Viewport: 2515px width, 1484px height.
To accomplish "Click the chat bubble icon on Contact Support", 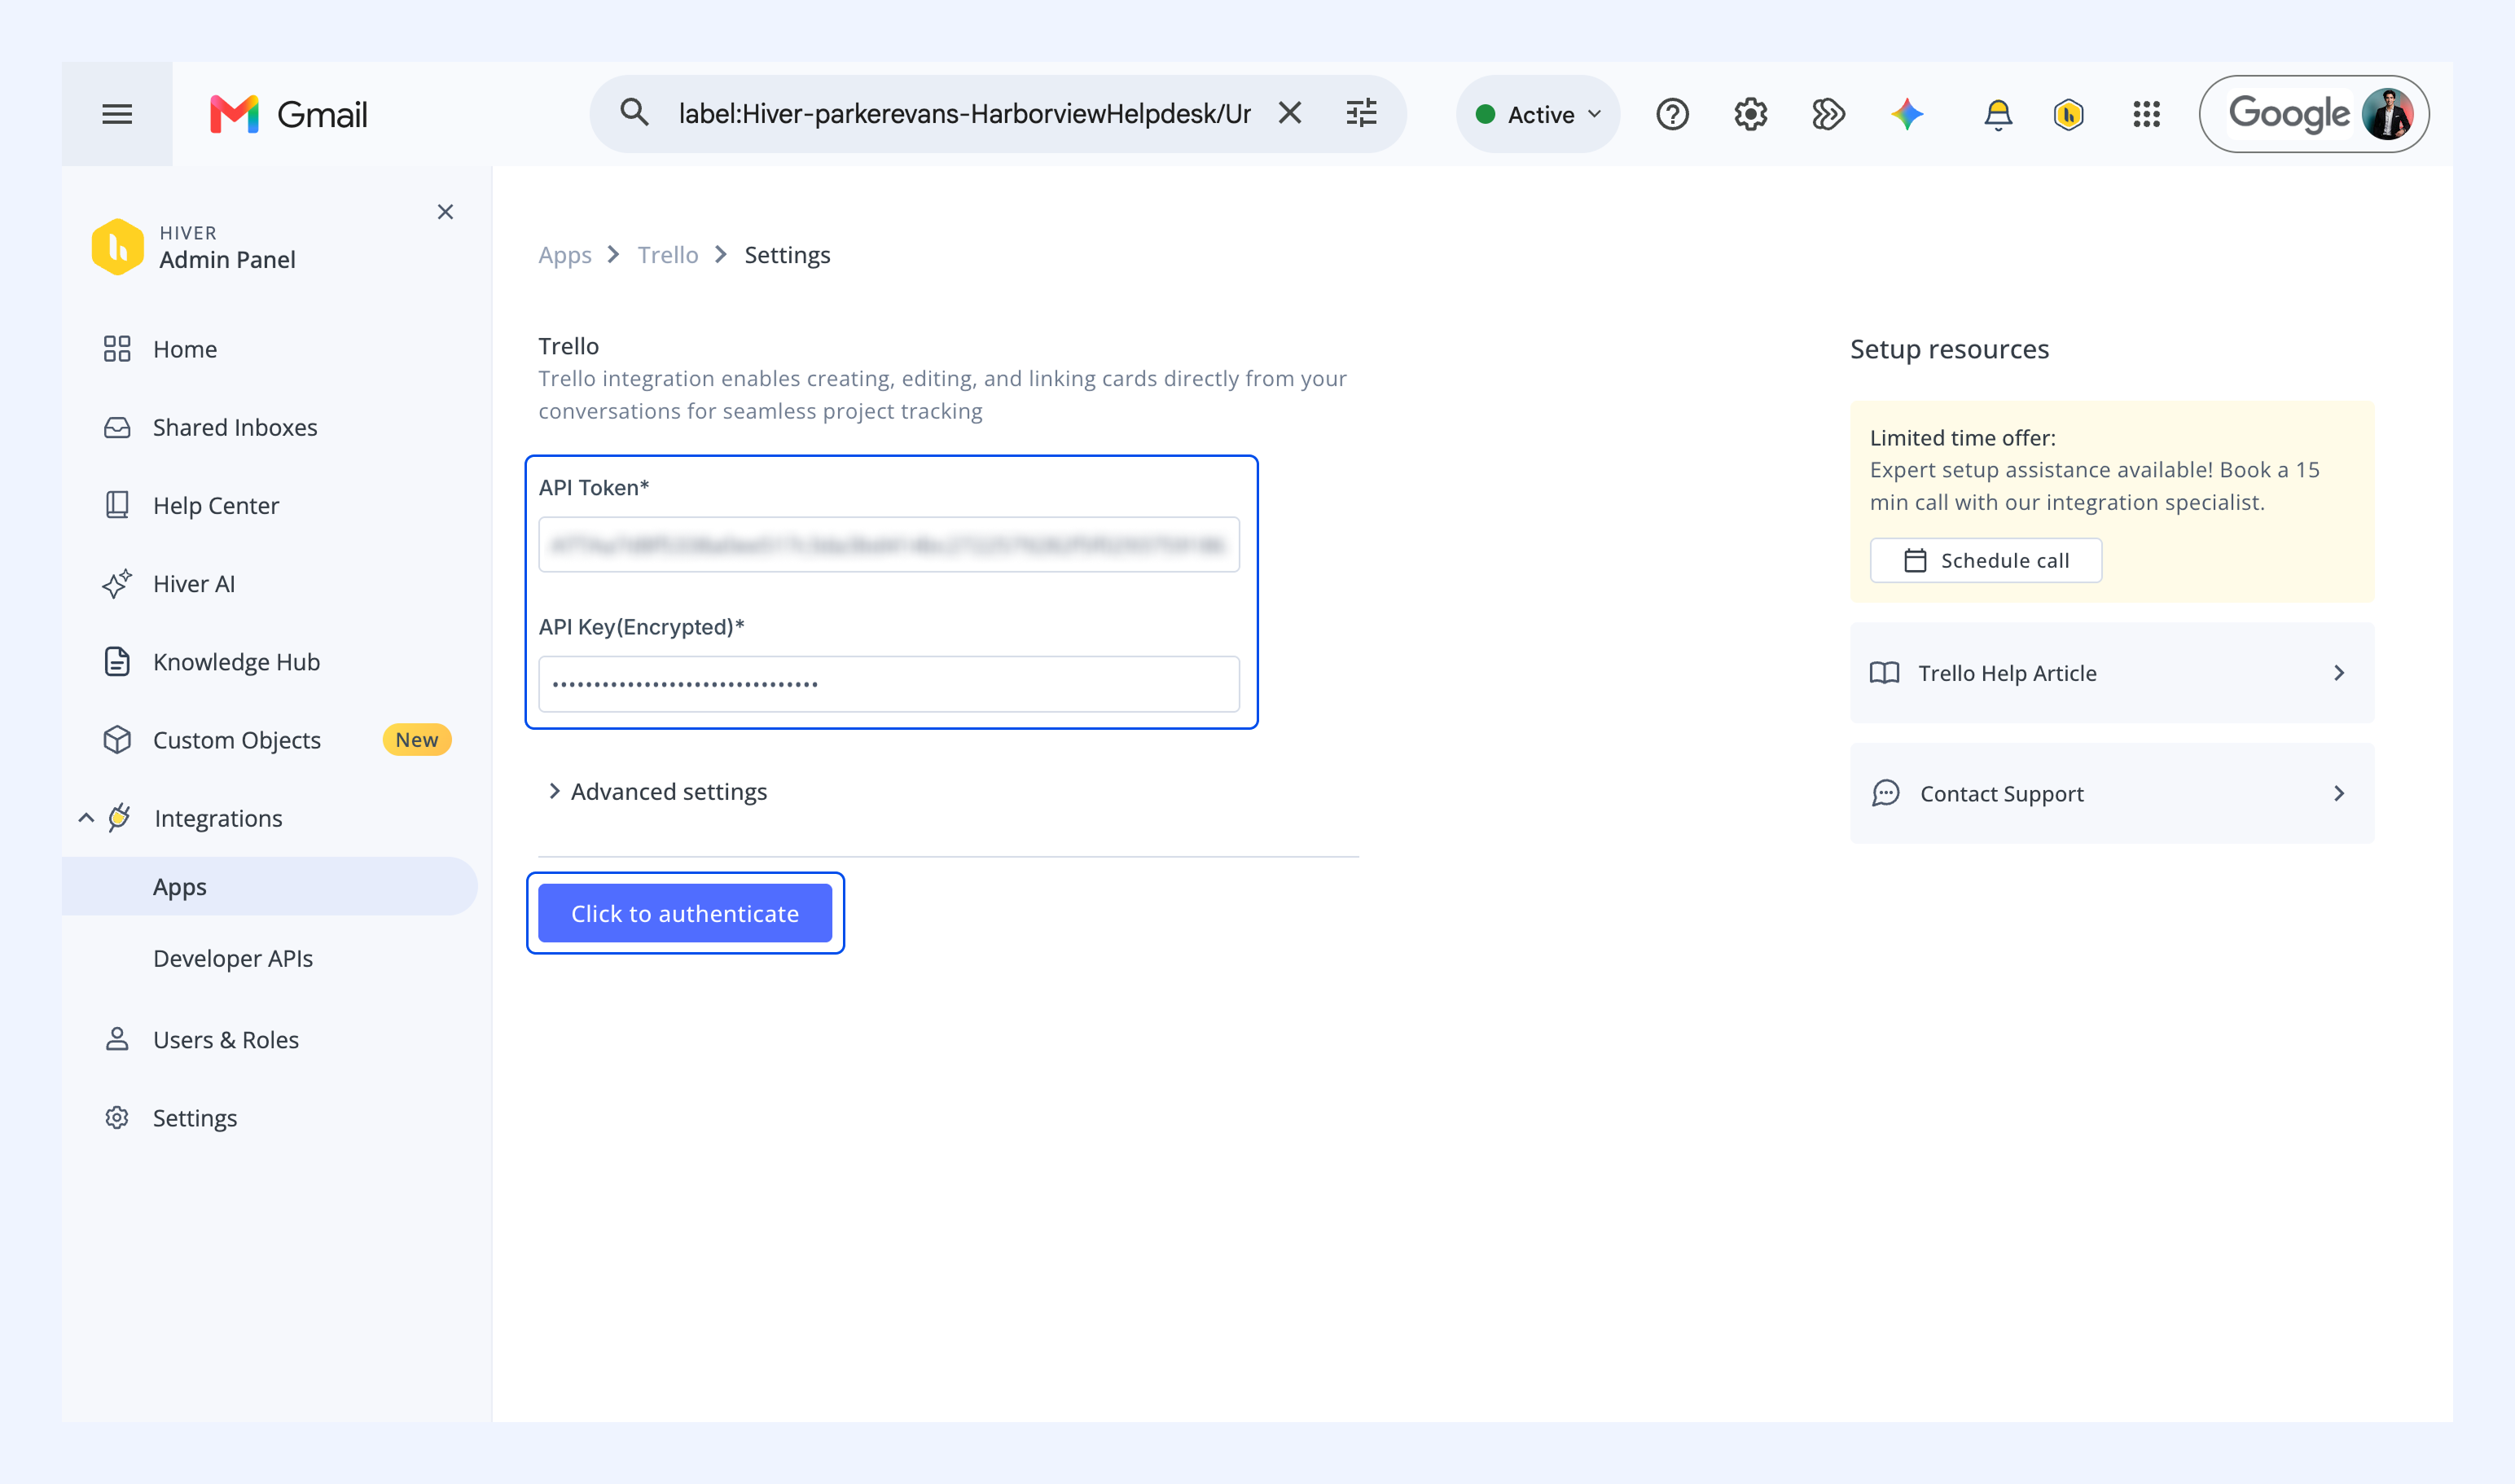I will pyautogui.click(x=1885, y=793).
